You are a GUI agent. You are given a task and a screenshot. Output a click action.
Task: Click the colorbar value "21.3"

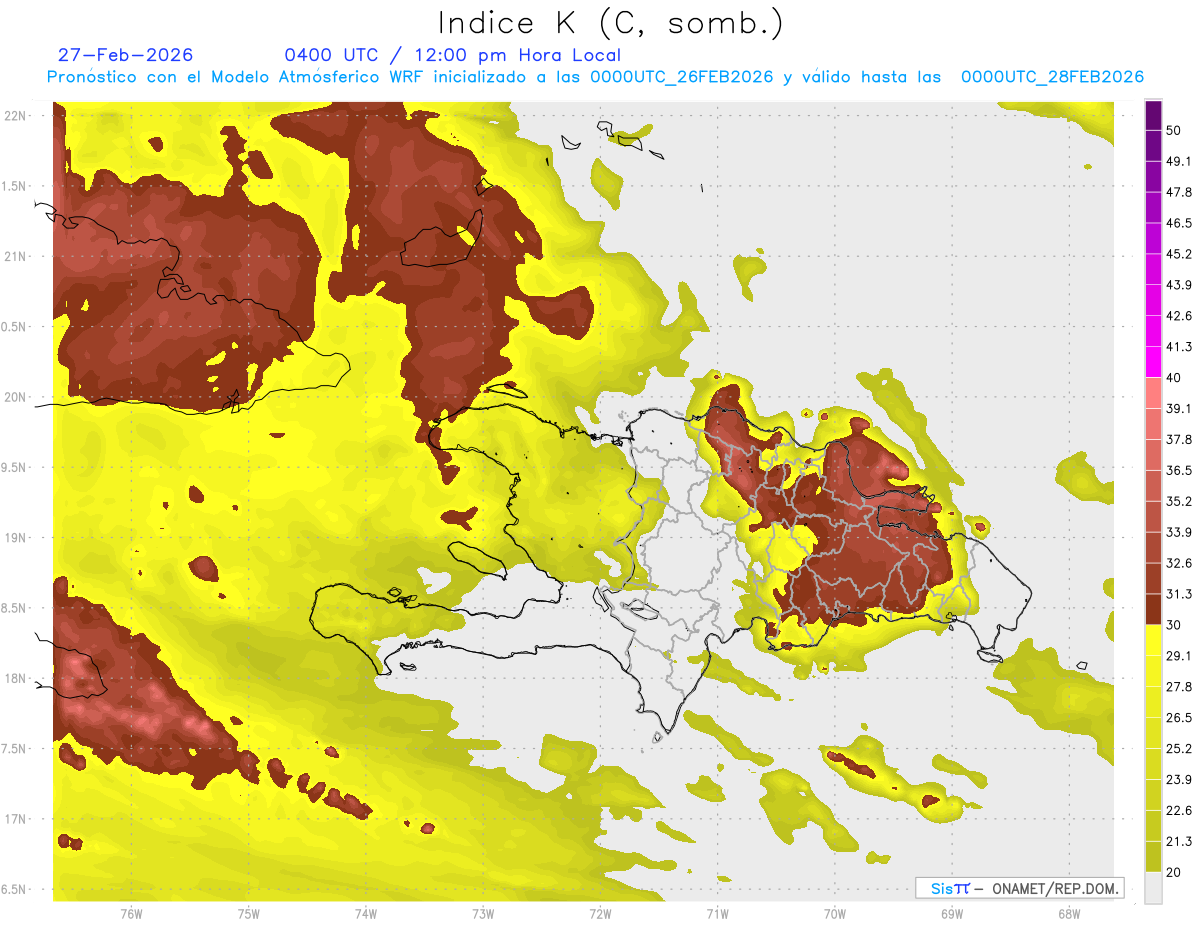coord(1179,841)
